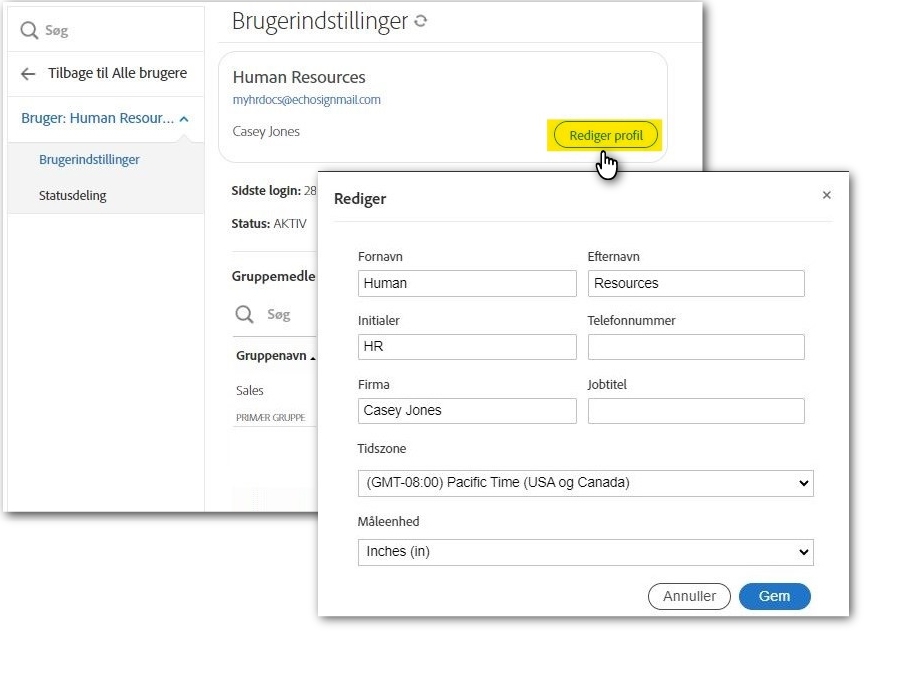The image size is (908, 694).
Task: Click the empty Jobtitel field
Action: (696, 411)
